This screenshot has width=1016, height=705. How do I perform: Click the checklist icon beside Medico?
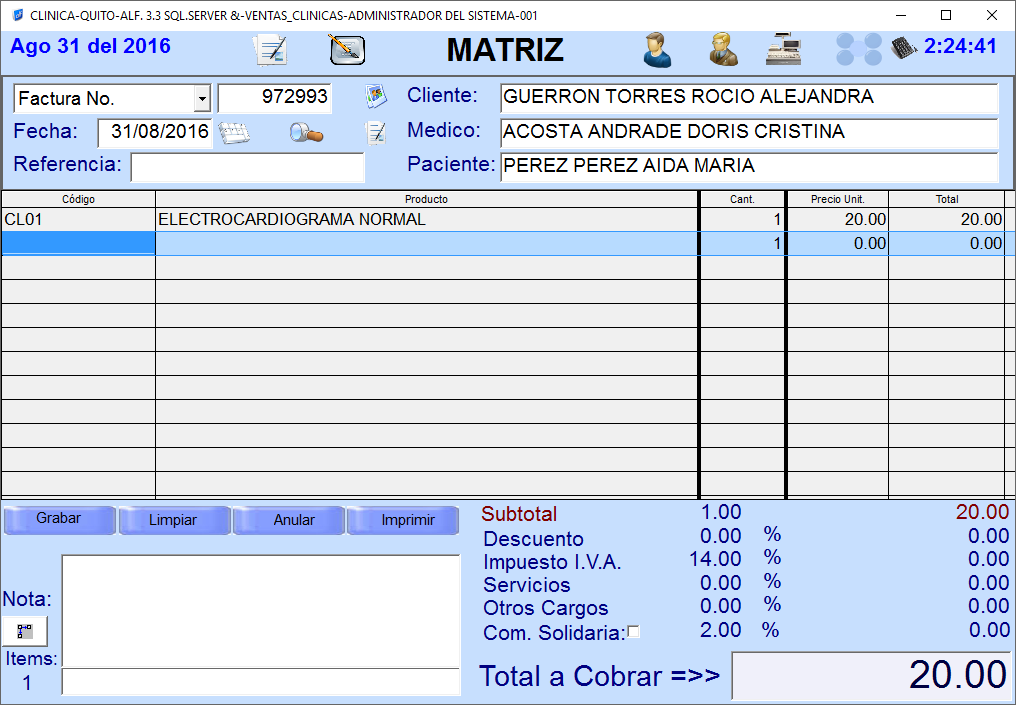point(376,132)
